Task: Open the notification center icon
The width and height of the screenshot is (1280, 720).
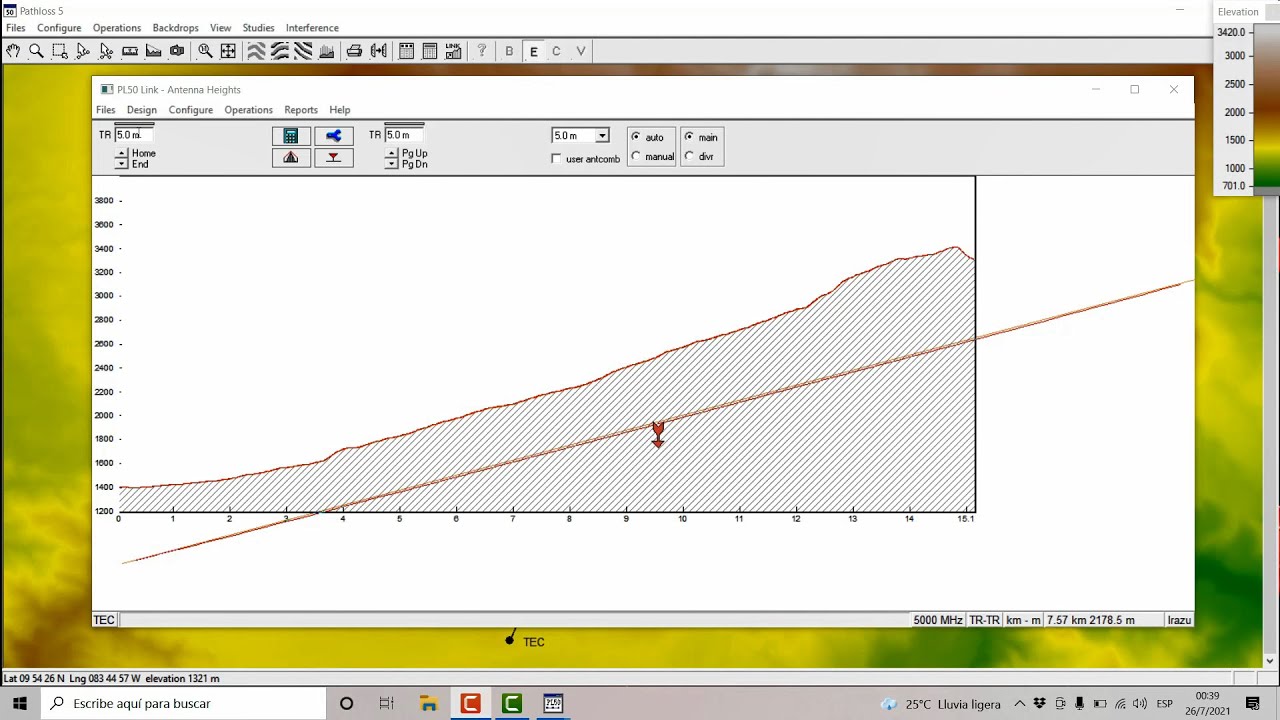Action: [x=1253, y=704]
